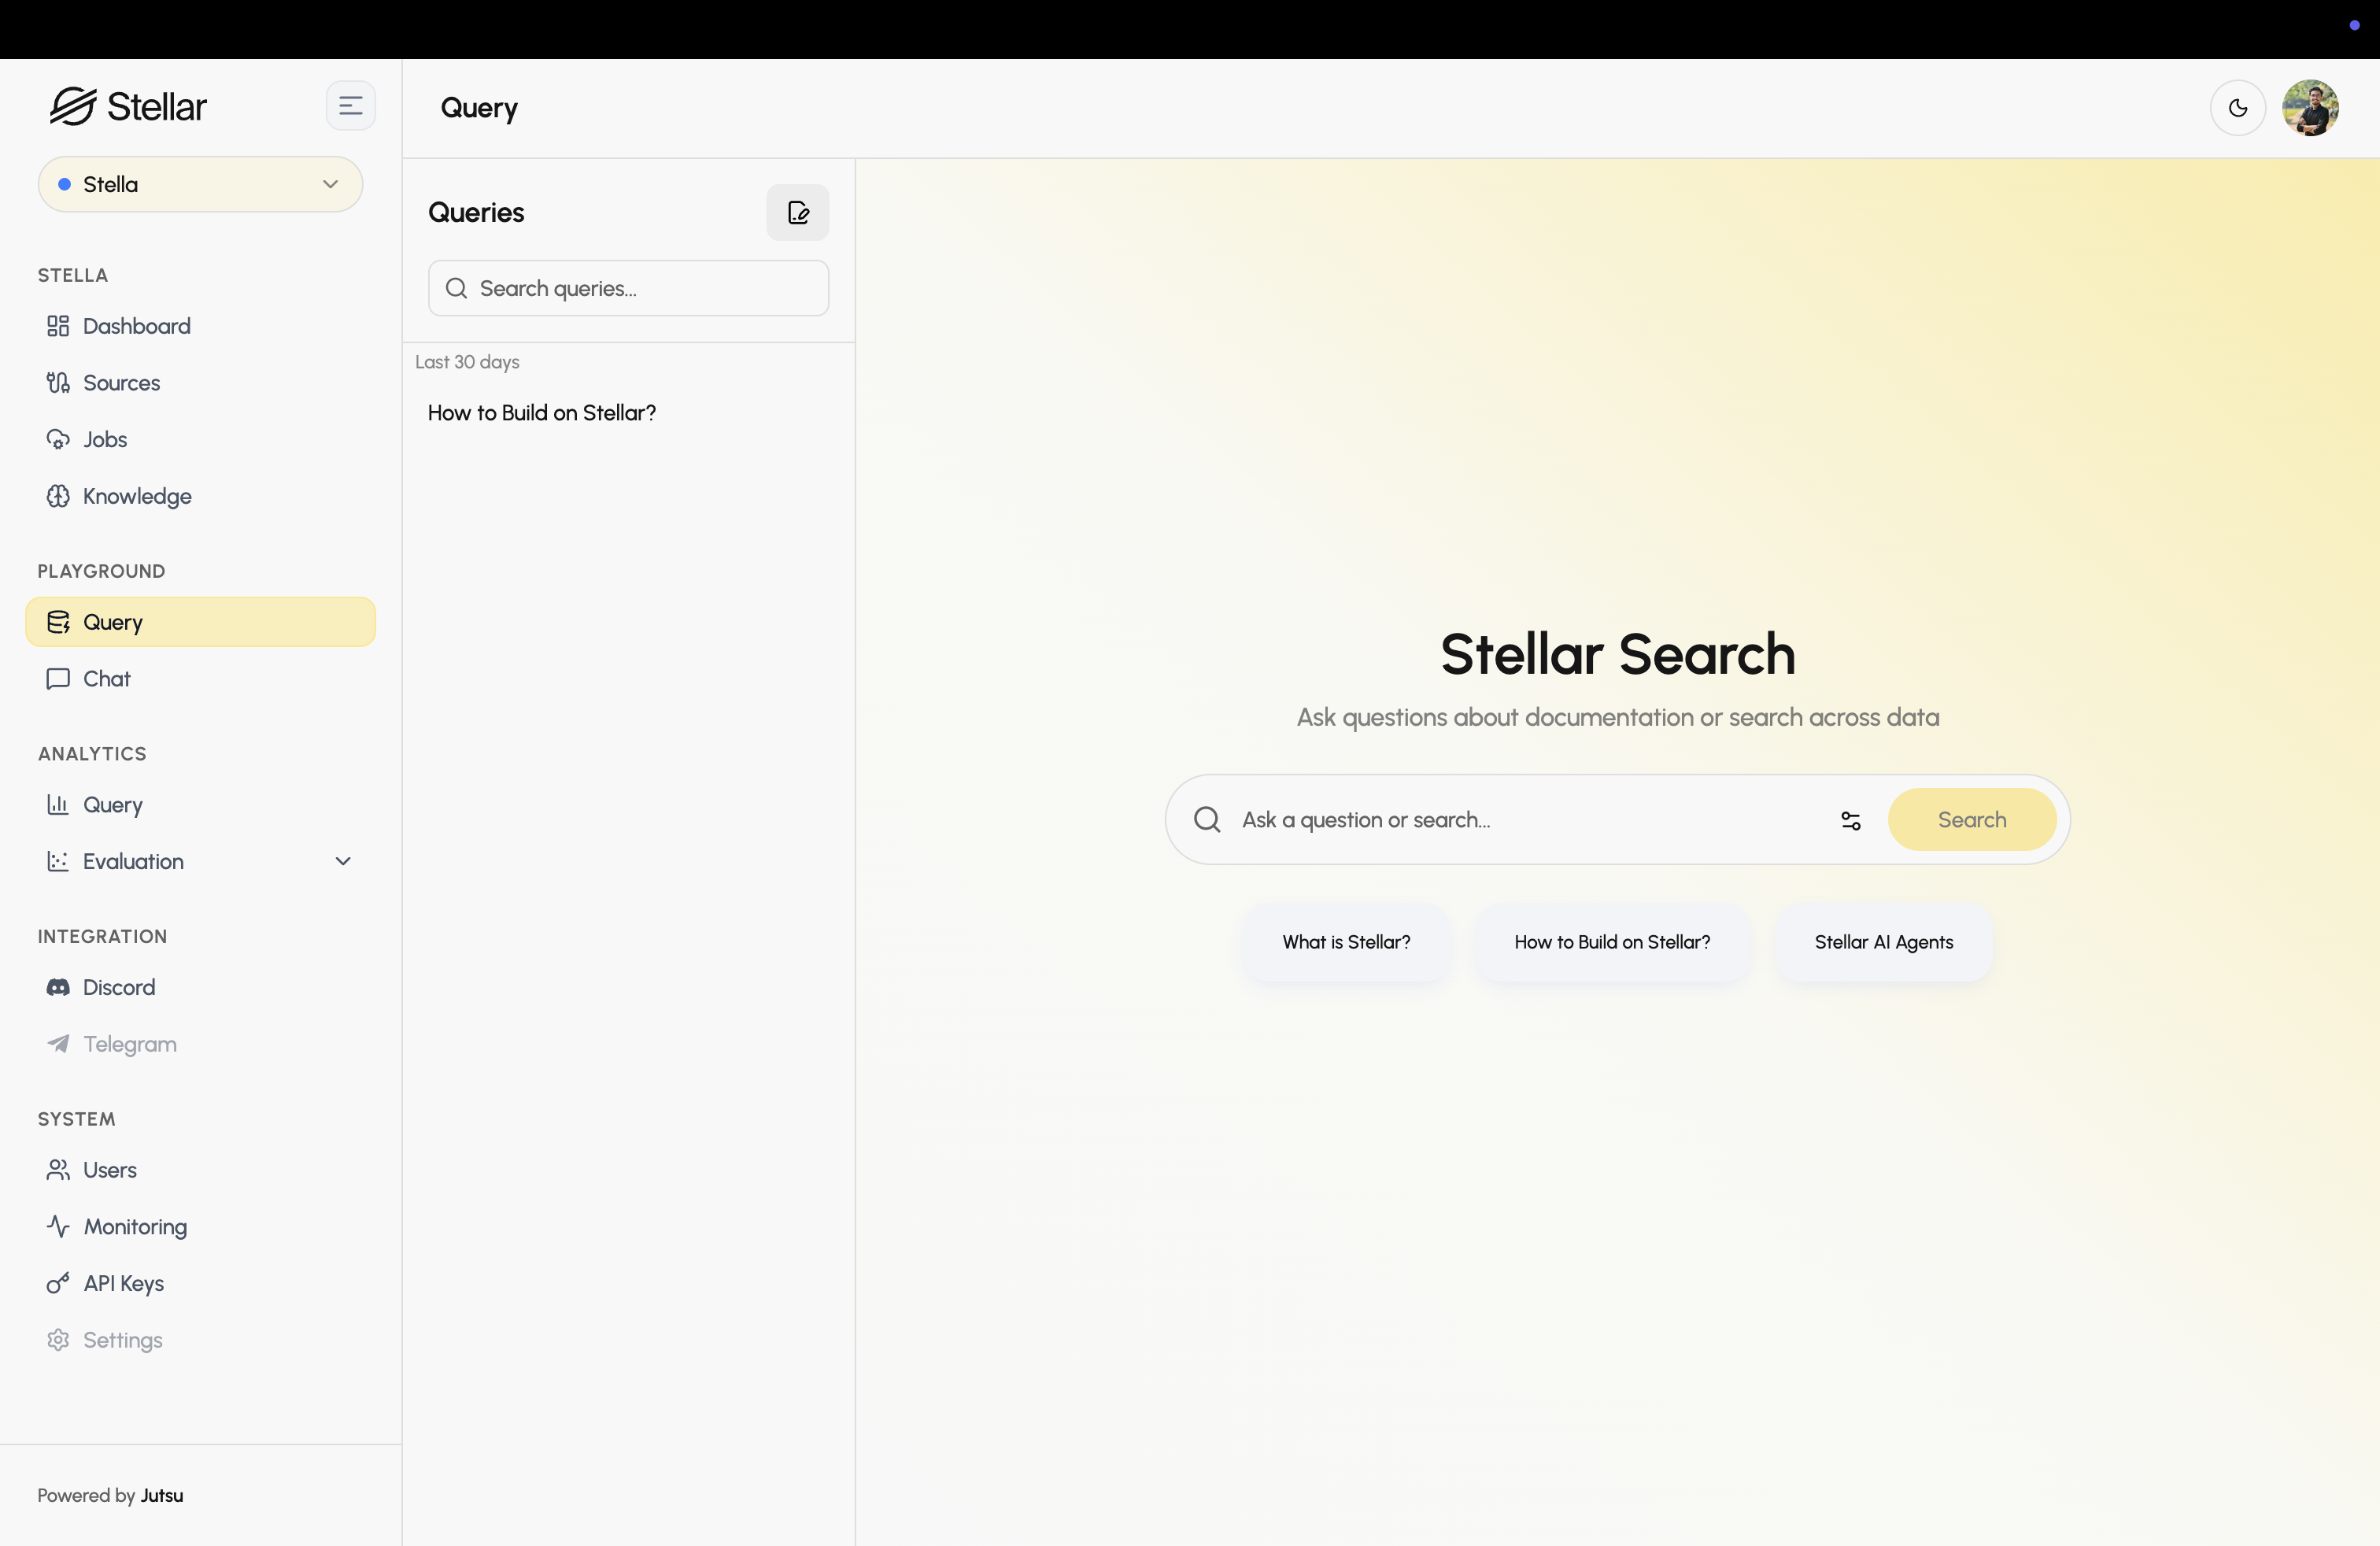The image size is (2380, 1546).
Task: Go to Discord integration
Action: click(118, 987)
